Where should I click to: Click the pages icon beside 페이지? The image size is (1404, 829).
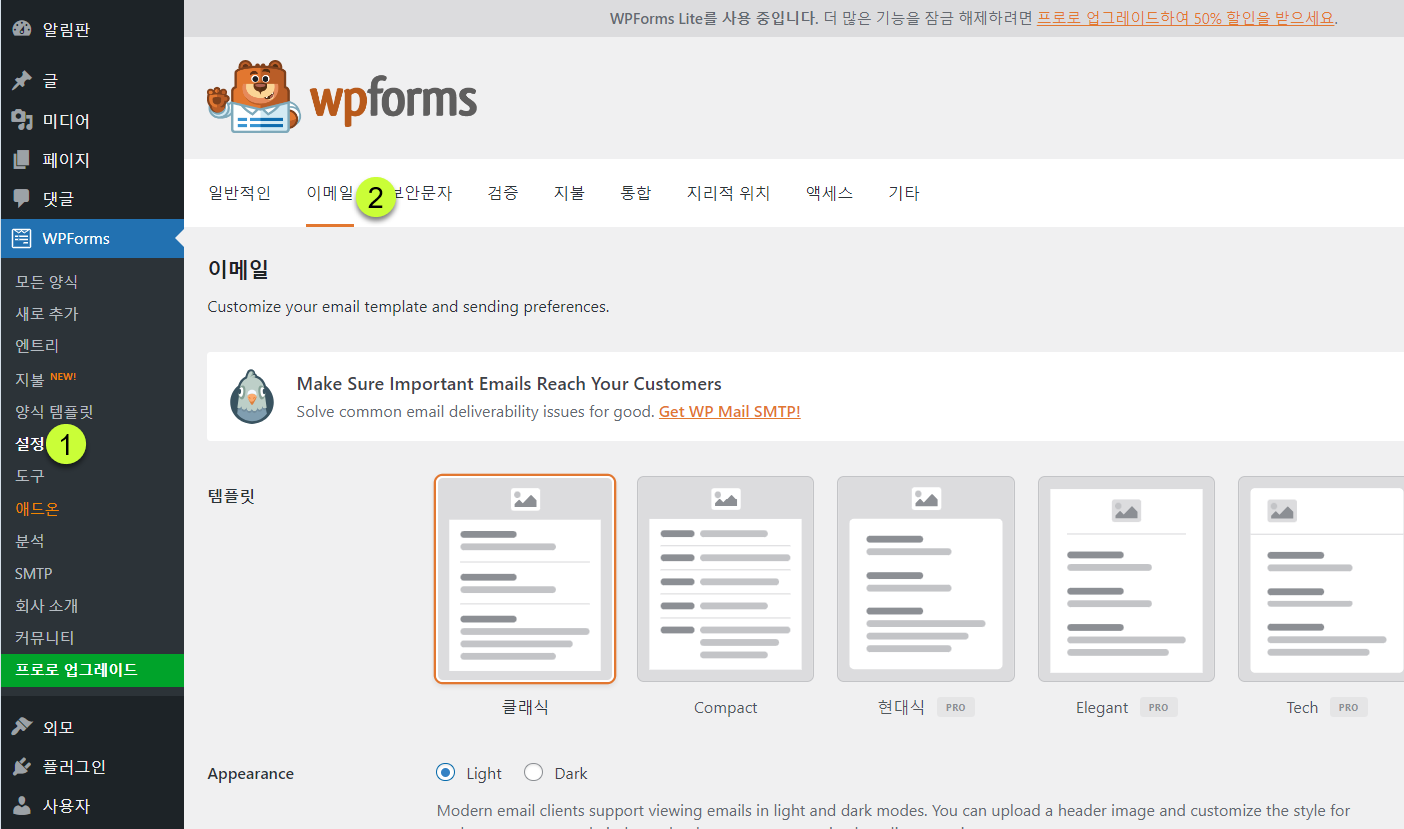22,159
